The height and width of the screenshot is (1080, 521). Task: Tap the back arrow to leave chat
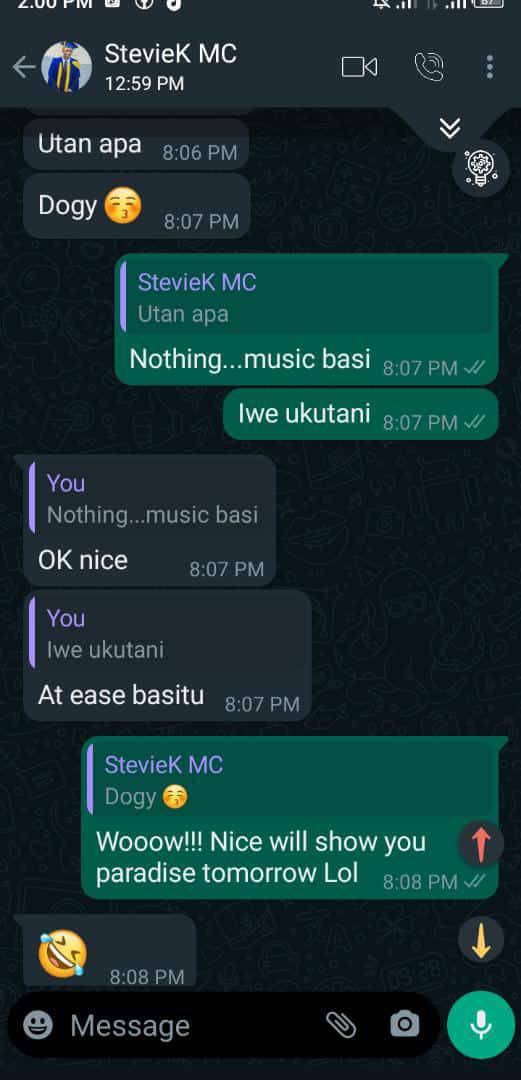tap(23, 68)
